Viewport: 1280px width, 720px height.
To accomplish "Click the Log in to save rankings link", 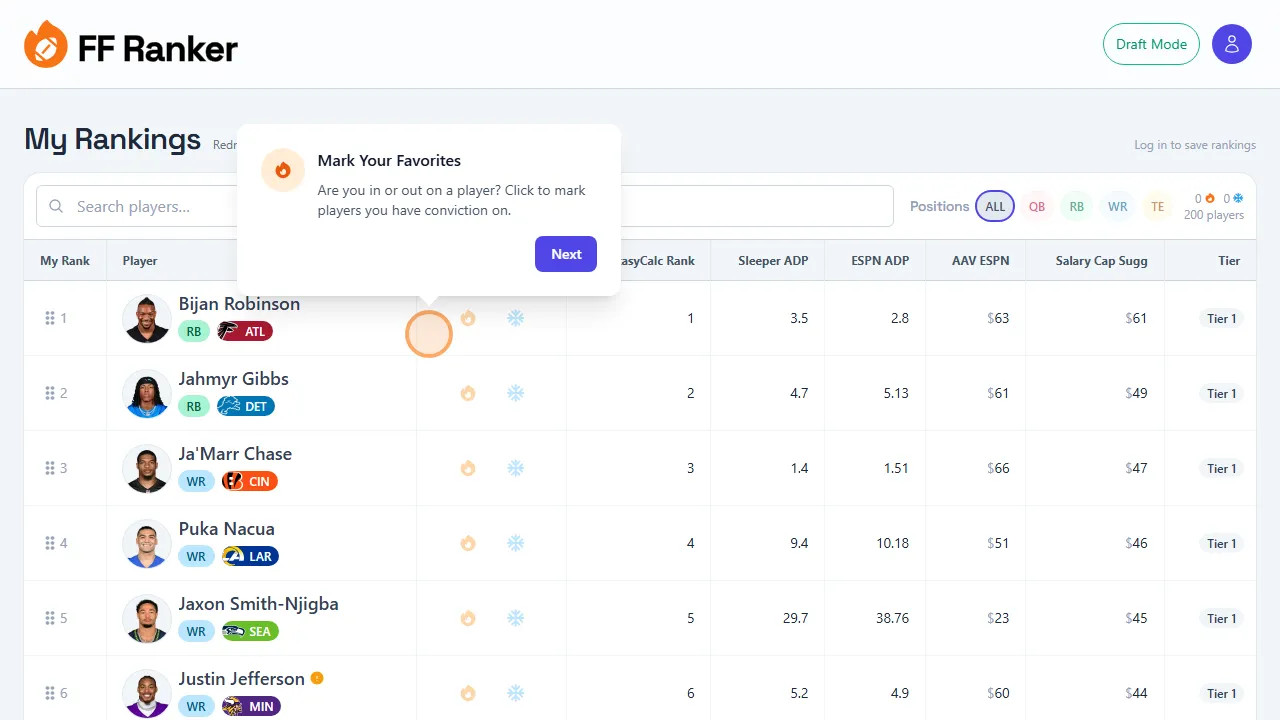I will click(x=1194, y=144).
